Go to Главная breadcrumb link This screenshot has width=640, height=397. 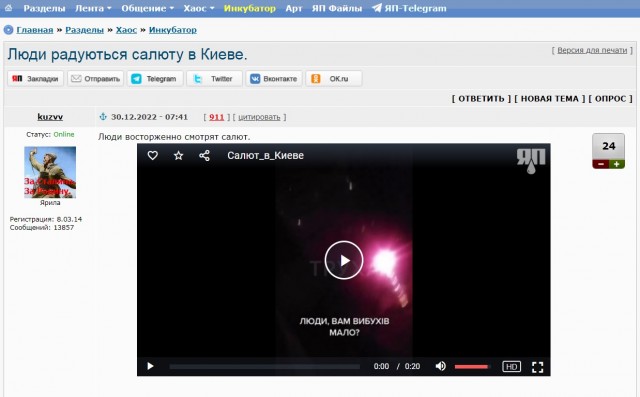tap(35, 30)
